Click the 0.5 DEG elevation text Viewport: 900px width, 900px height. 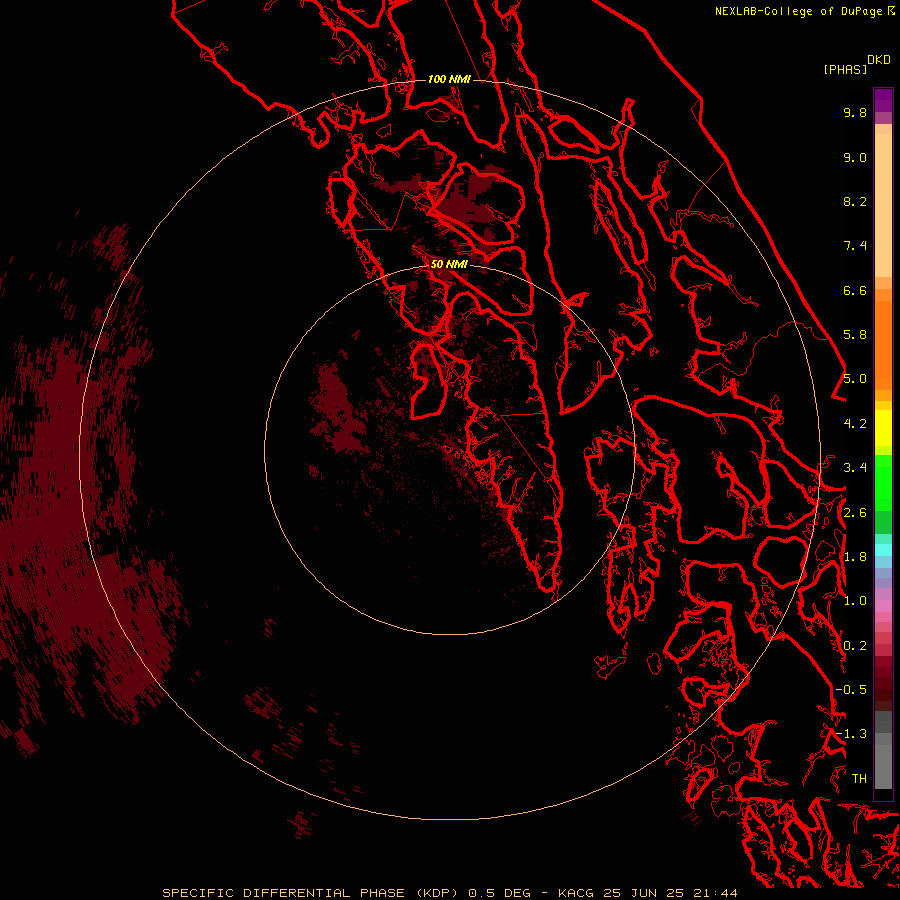[500, 893]
